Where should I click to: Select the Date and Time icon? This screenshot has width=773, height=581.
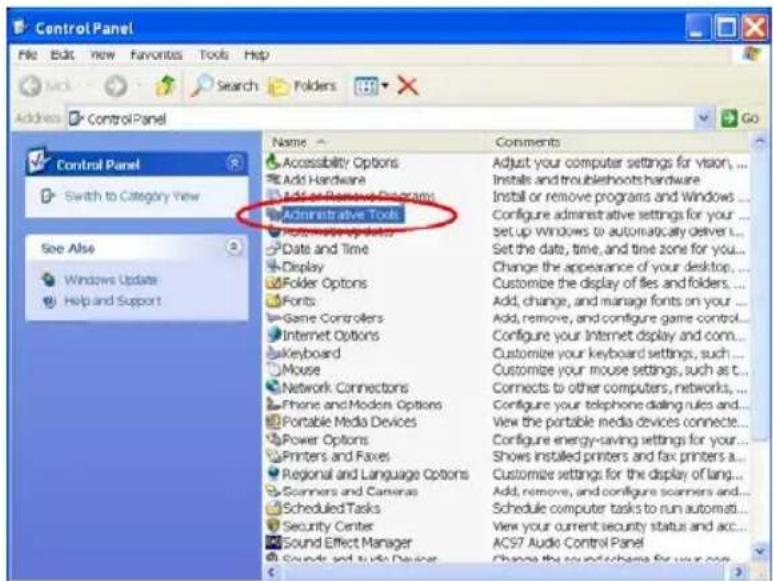pyautogui.click(x=273, y=248)
